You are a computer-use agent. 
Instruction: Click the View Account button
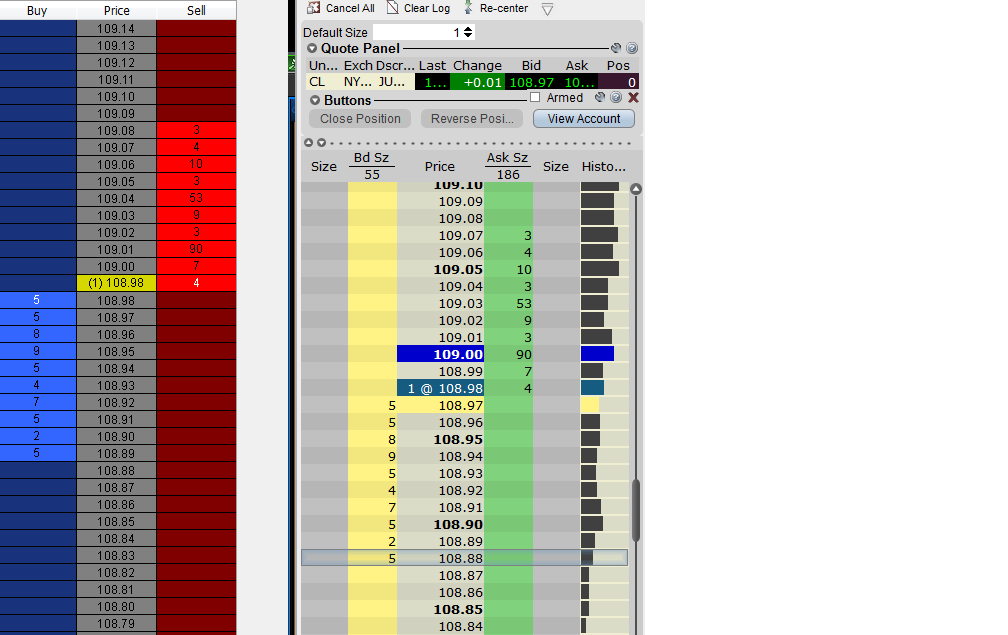pyautogui.click(x=584, y=119)
